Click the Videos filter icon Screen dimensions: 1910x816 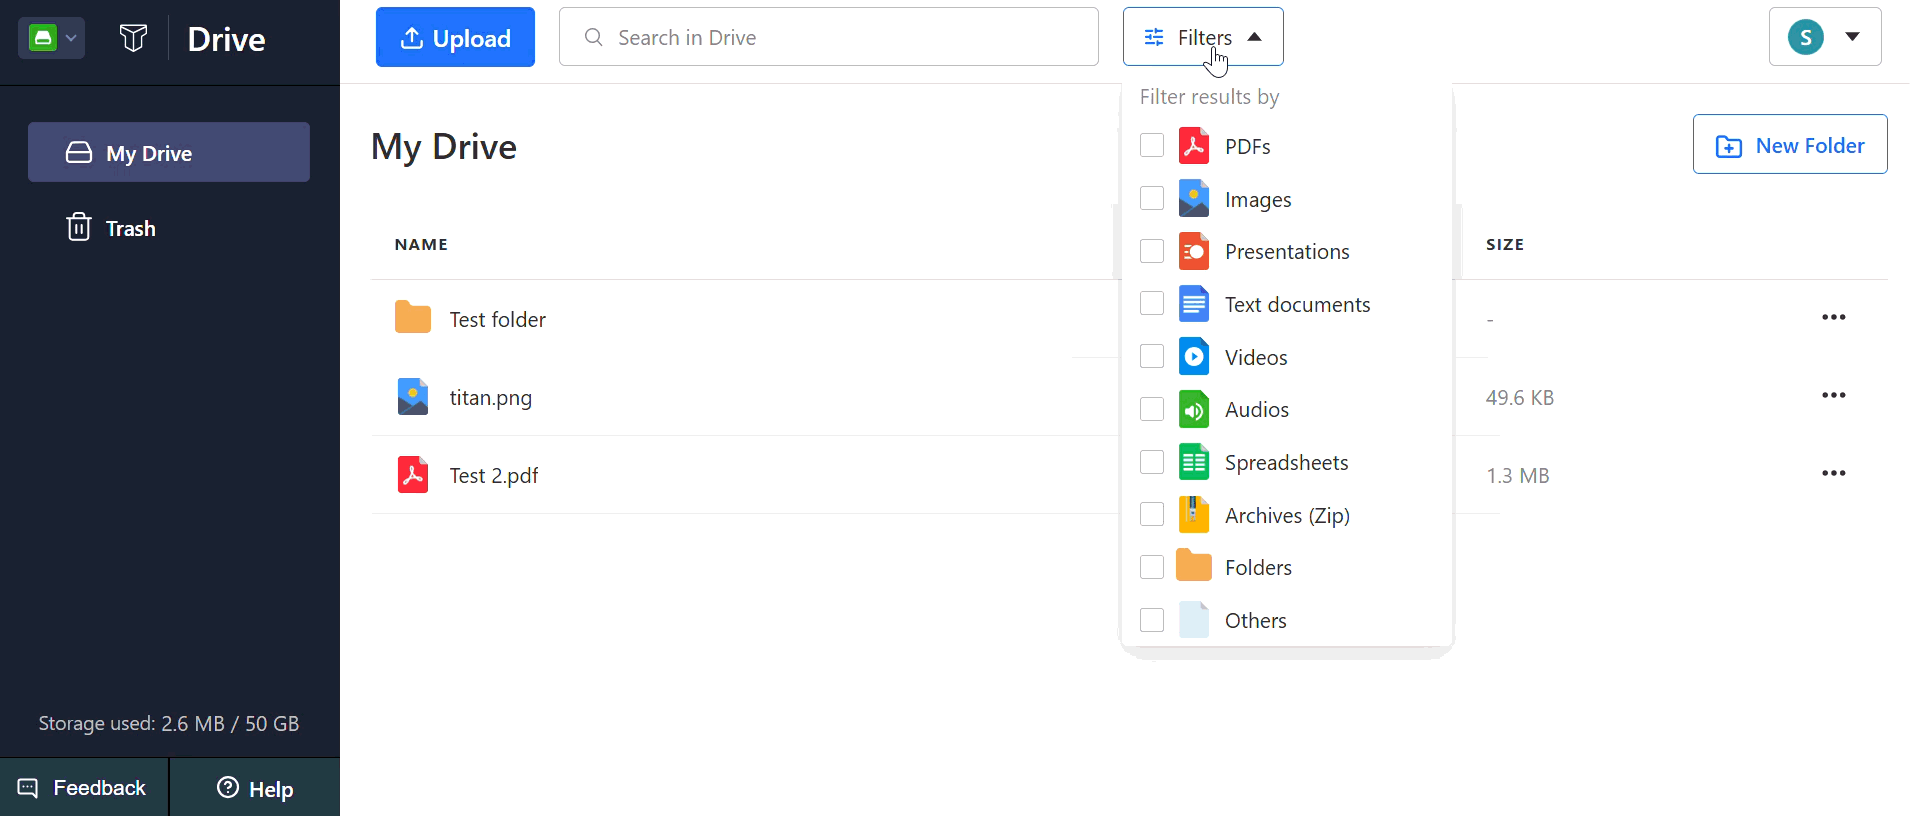click(1194, 357)
